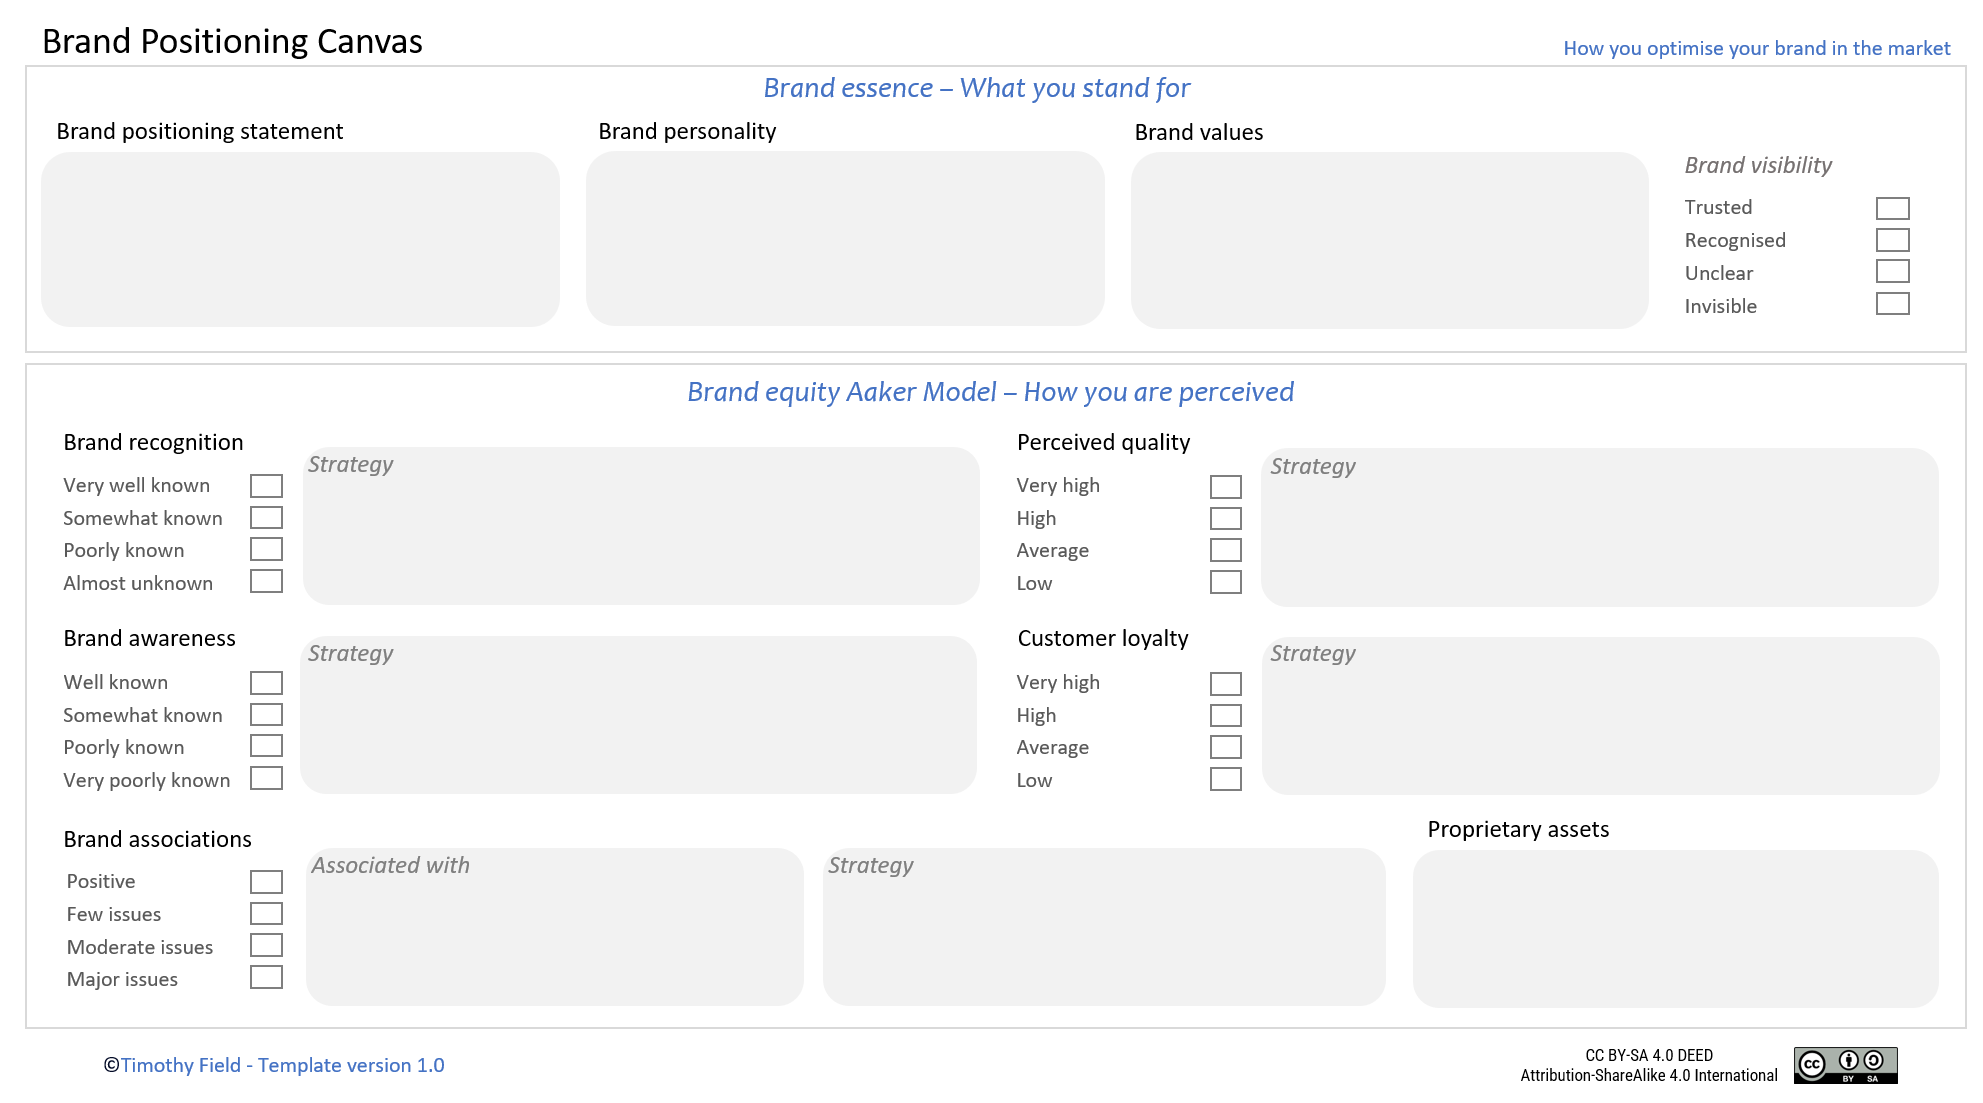Click the Brand values text box
1983x1103 pixels.
pos(1390,238)
